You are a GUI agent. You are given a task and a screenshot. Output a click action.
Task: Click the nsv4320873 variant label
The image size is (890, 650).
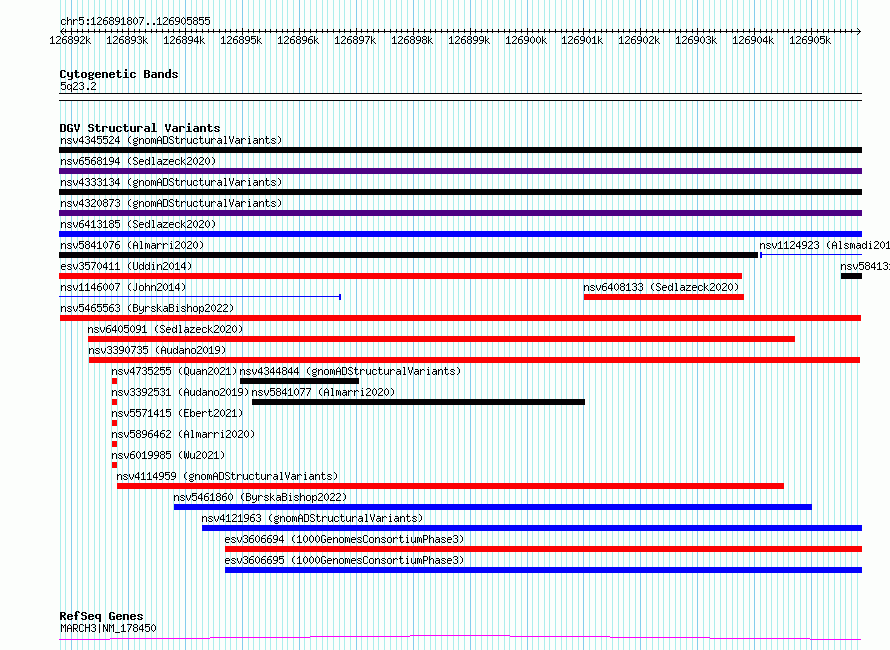coord(171,203)
